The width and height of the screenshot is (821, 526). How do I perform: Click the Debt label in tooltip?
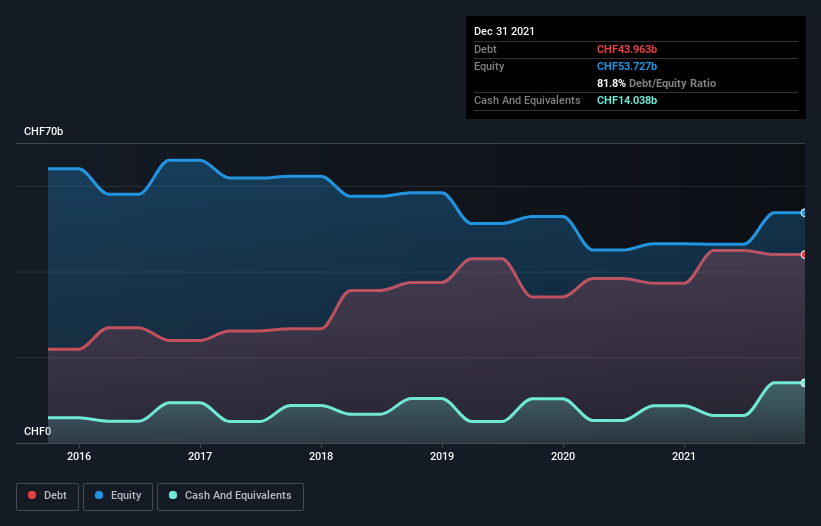point(485,49)
